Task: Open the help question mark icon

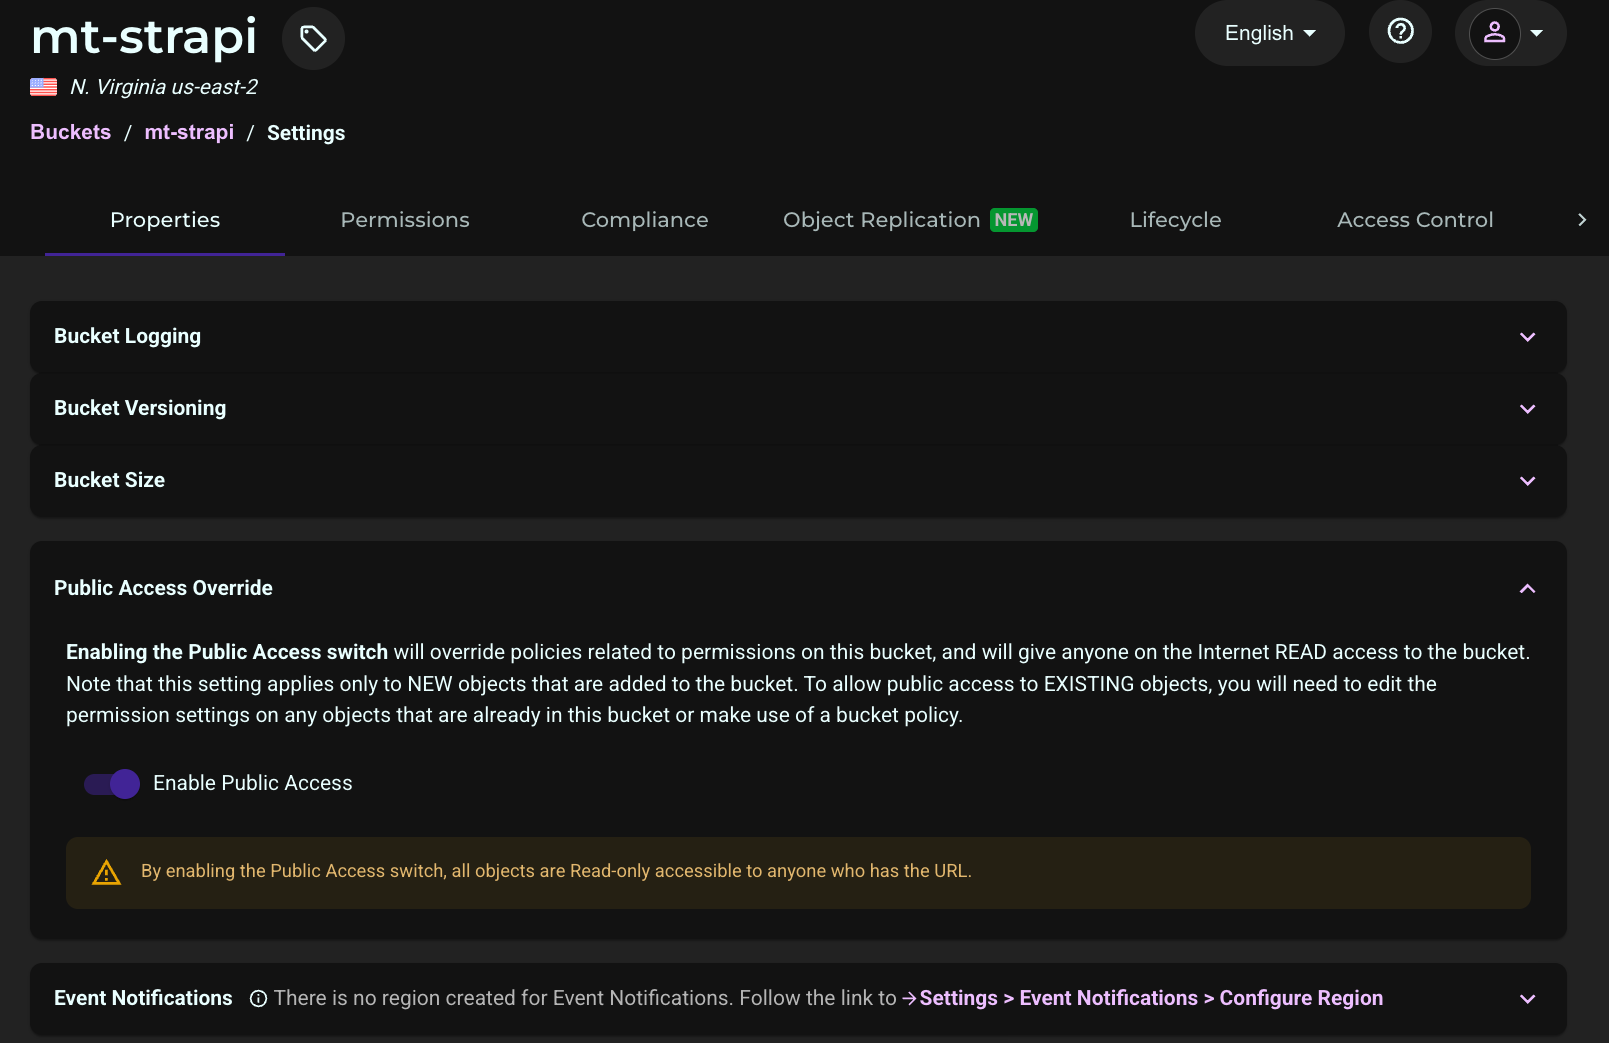Action: coord(1400,32)
